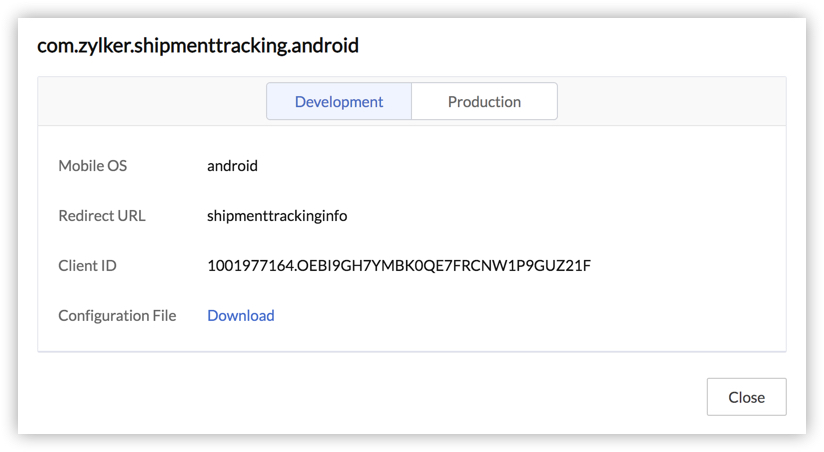Viewport: 824px width, 452px height.
Task: Click the shipmenttrackinginfo redirect value
Action: point(277,215)
